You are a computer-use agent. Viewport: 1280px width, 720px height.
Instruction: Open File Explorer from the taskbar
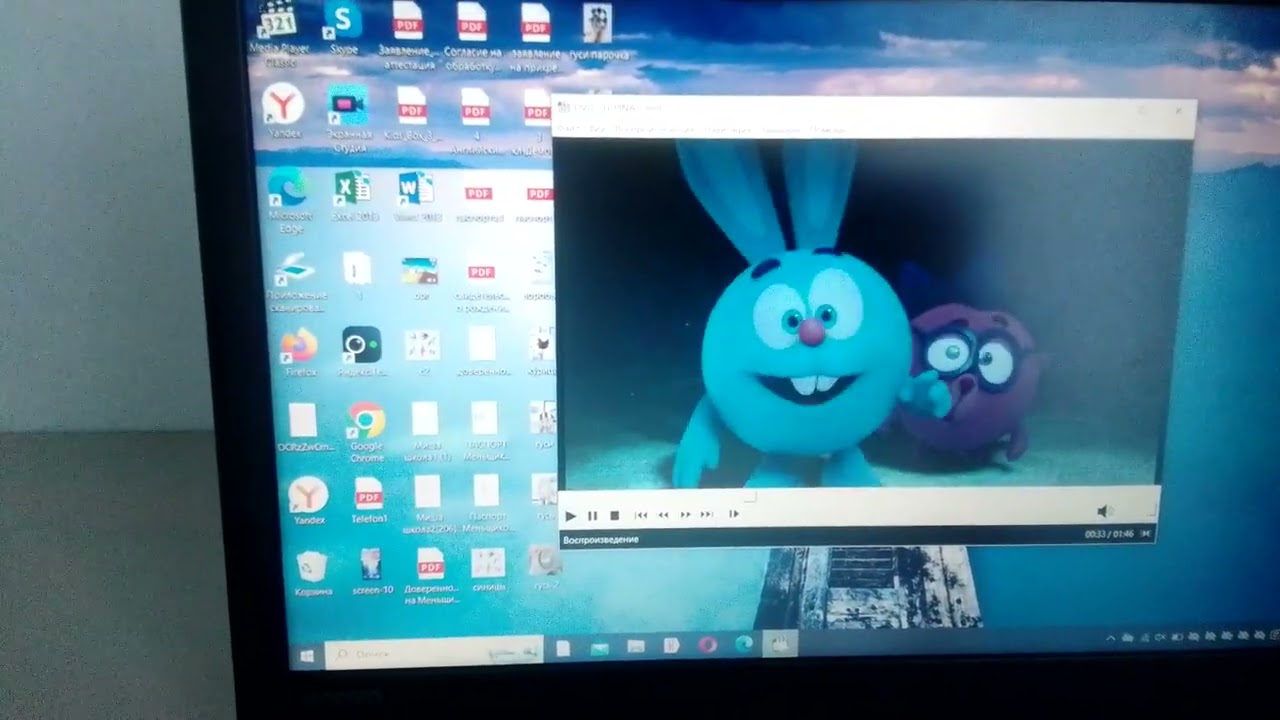pyautogui.click(x=635, y=647)
